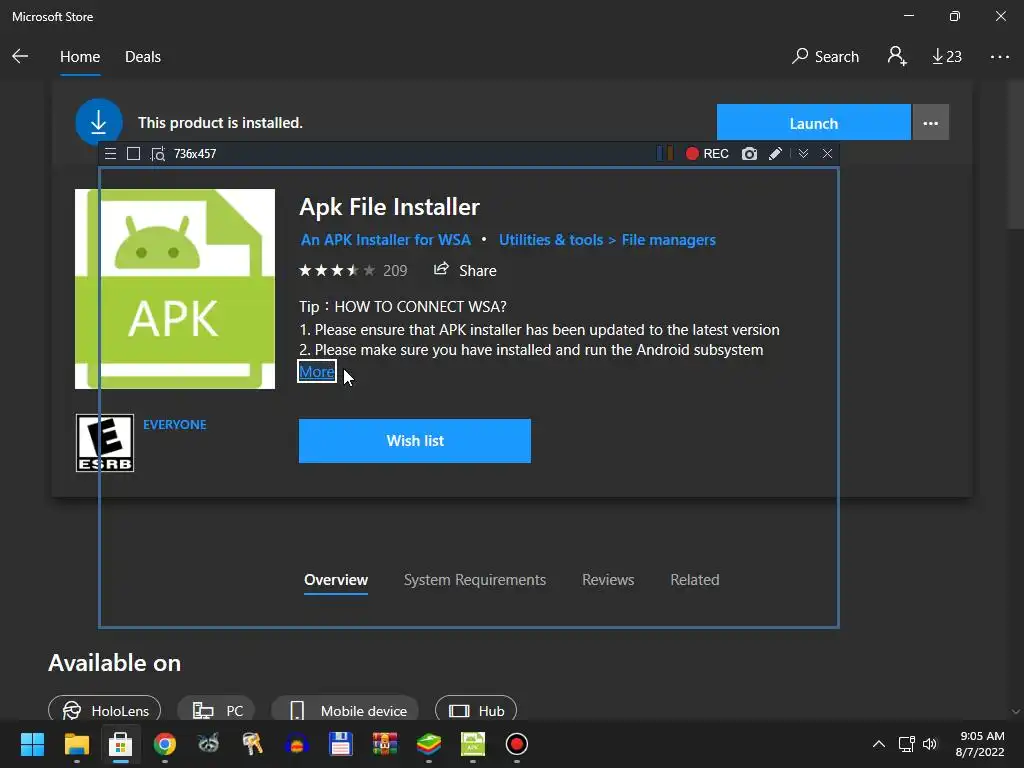
Task: Open the EVERYONE rating link
Action: coord(174,424)
